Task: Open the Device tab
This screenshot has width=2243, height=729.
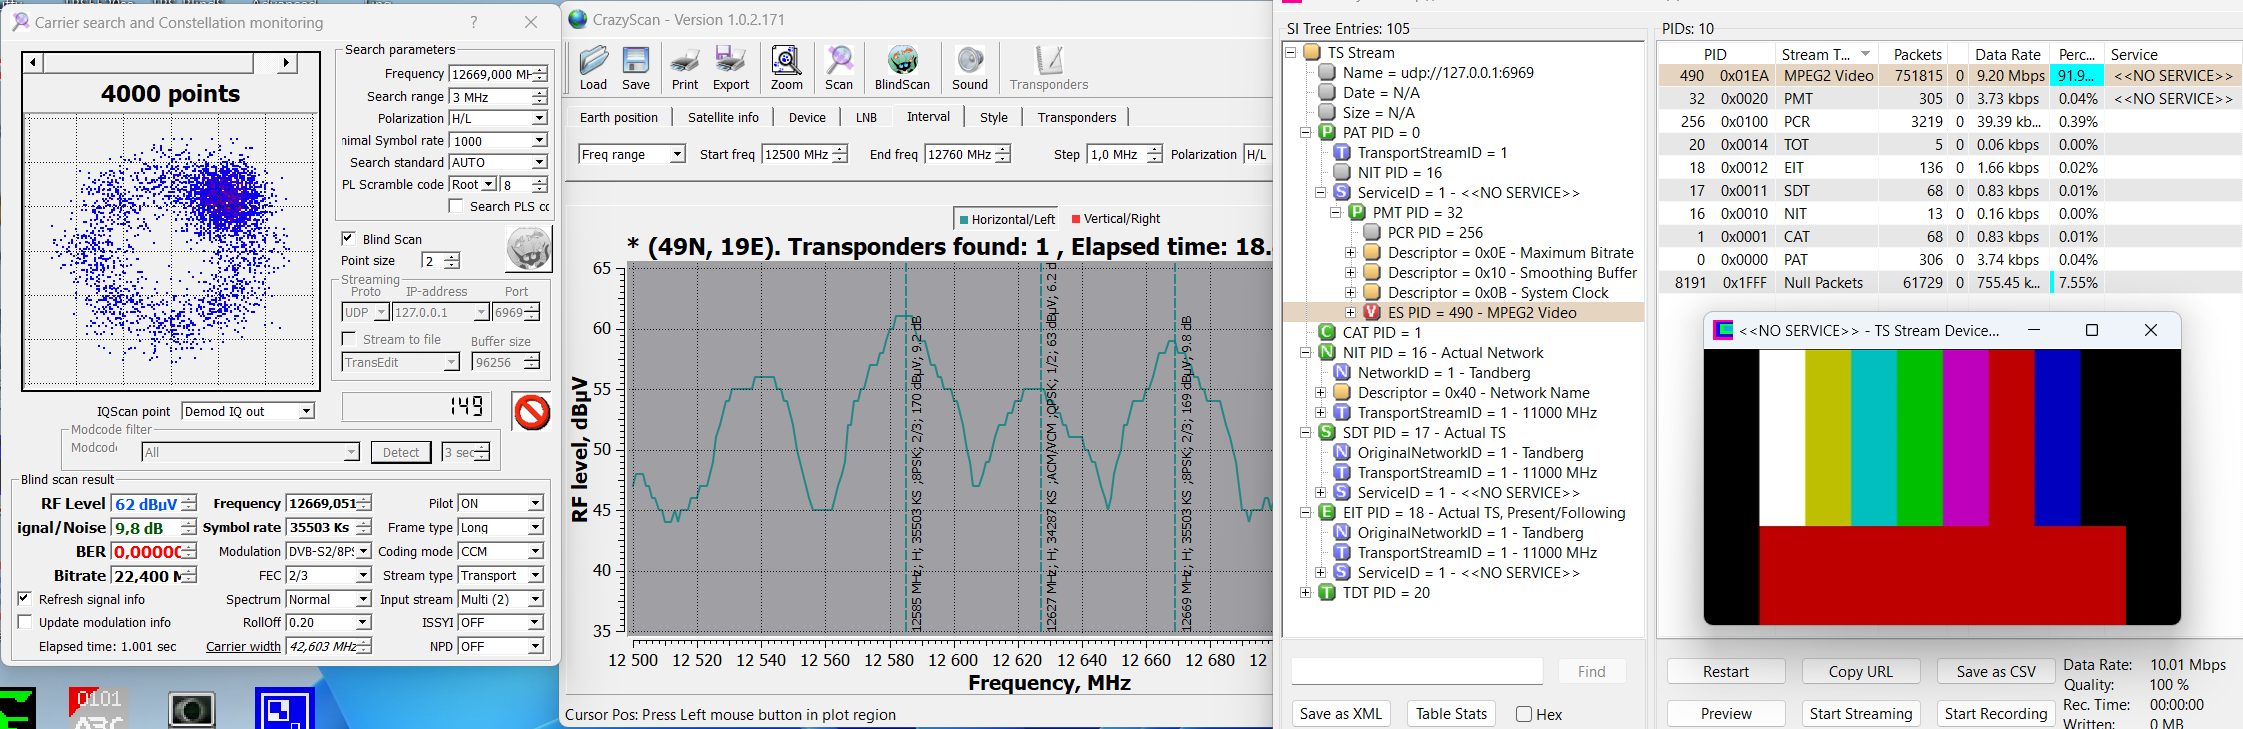Action: click(807, 117)
